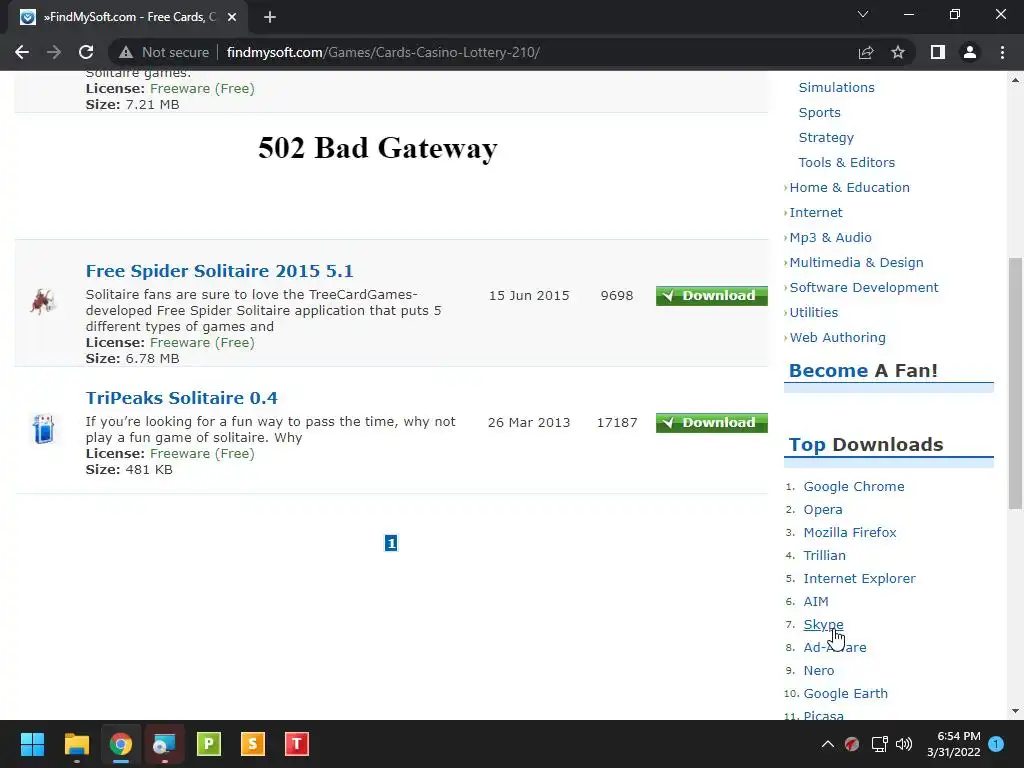Open Trillian in Top Downloads

pyautogui.click(x=824, y=555)
